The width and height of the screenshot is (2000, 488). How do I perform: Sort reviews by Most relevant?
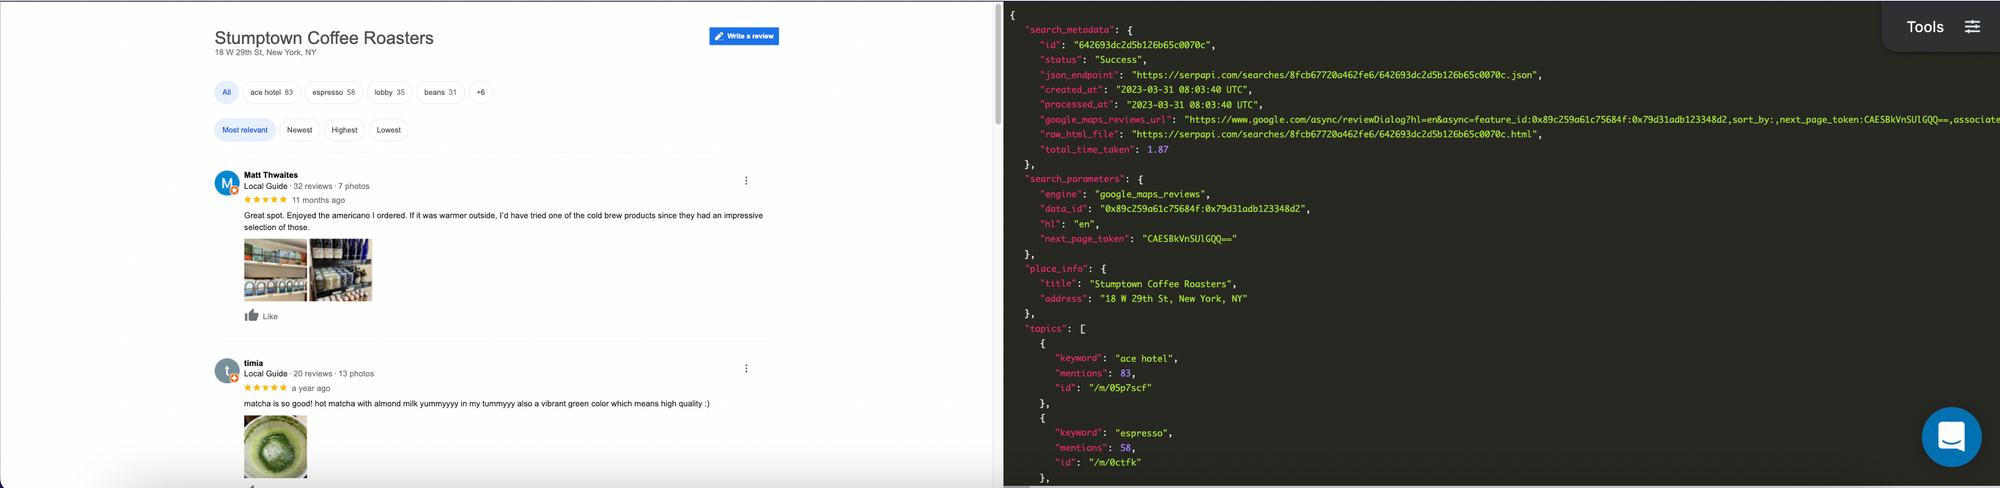pos(245,130)
